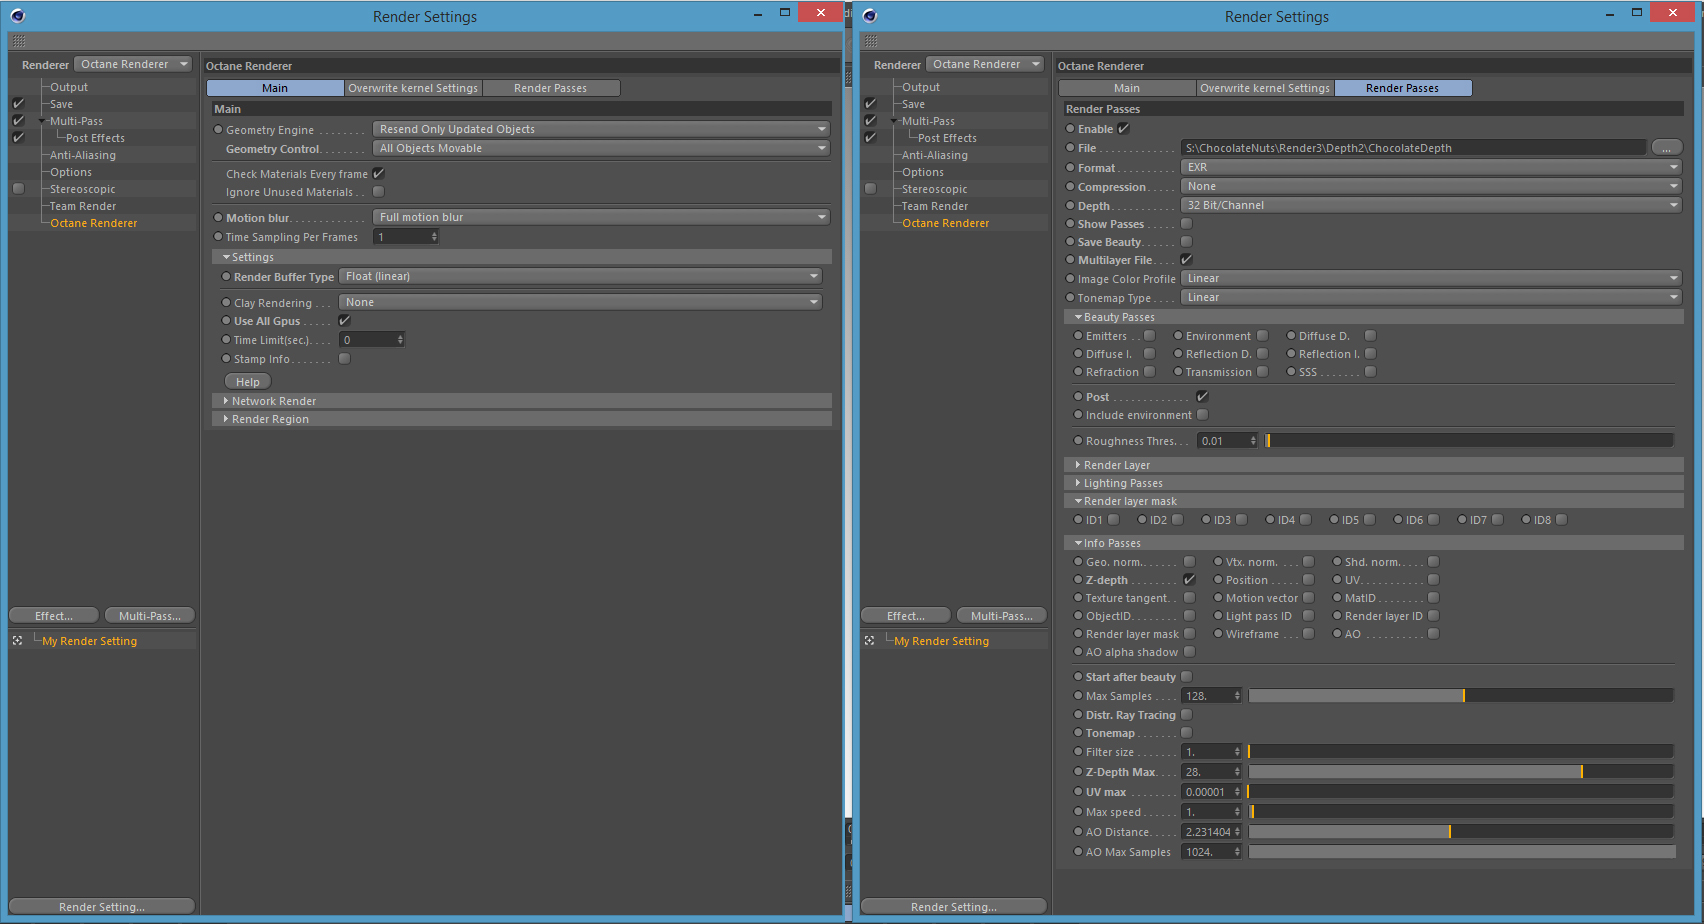
Task: Click the Effect... button in left window
Action: 54,615
